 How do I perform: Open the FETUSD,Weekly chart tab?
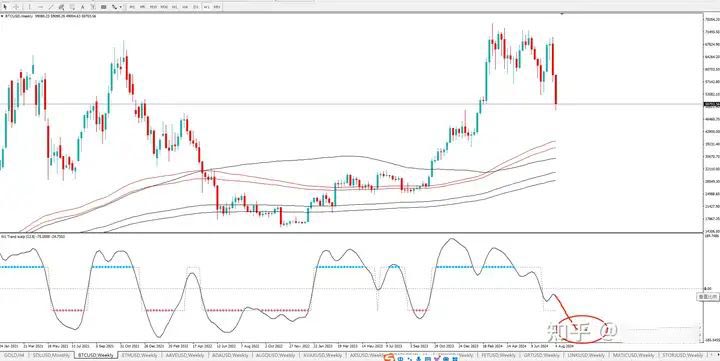coord(498,355)
